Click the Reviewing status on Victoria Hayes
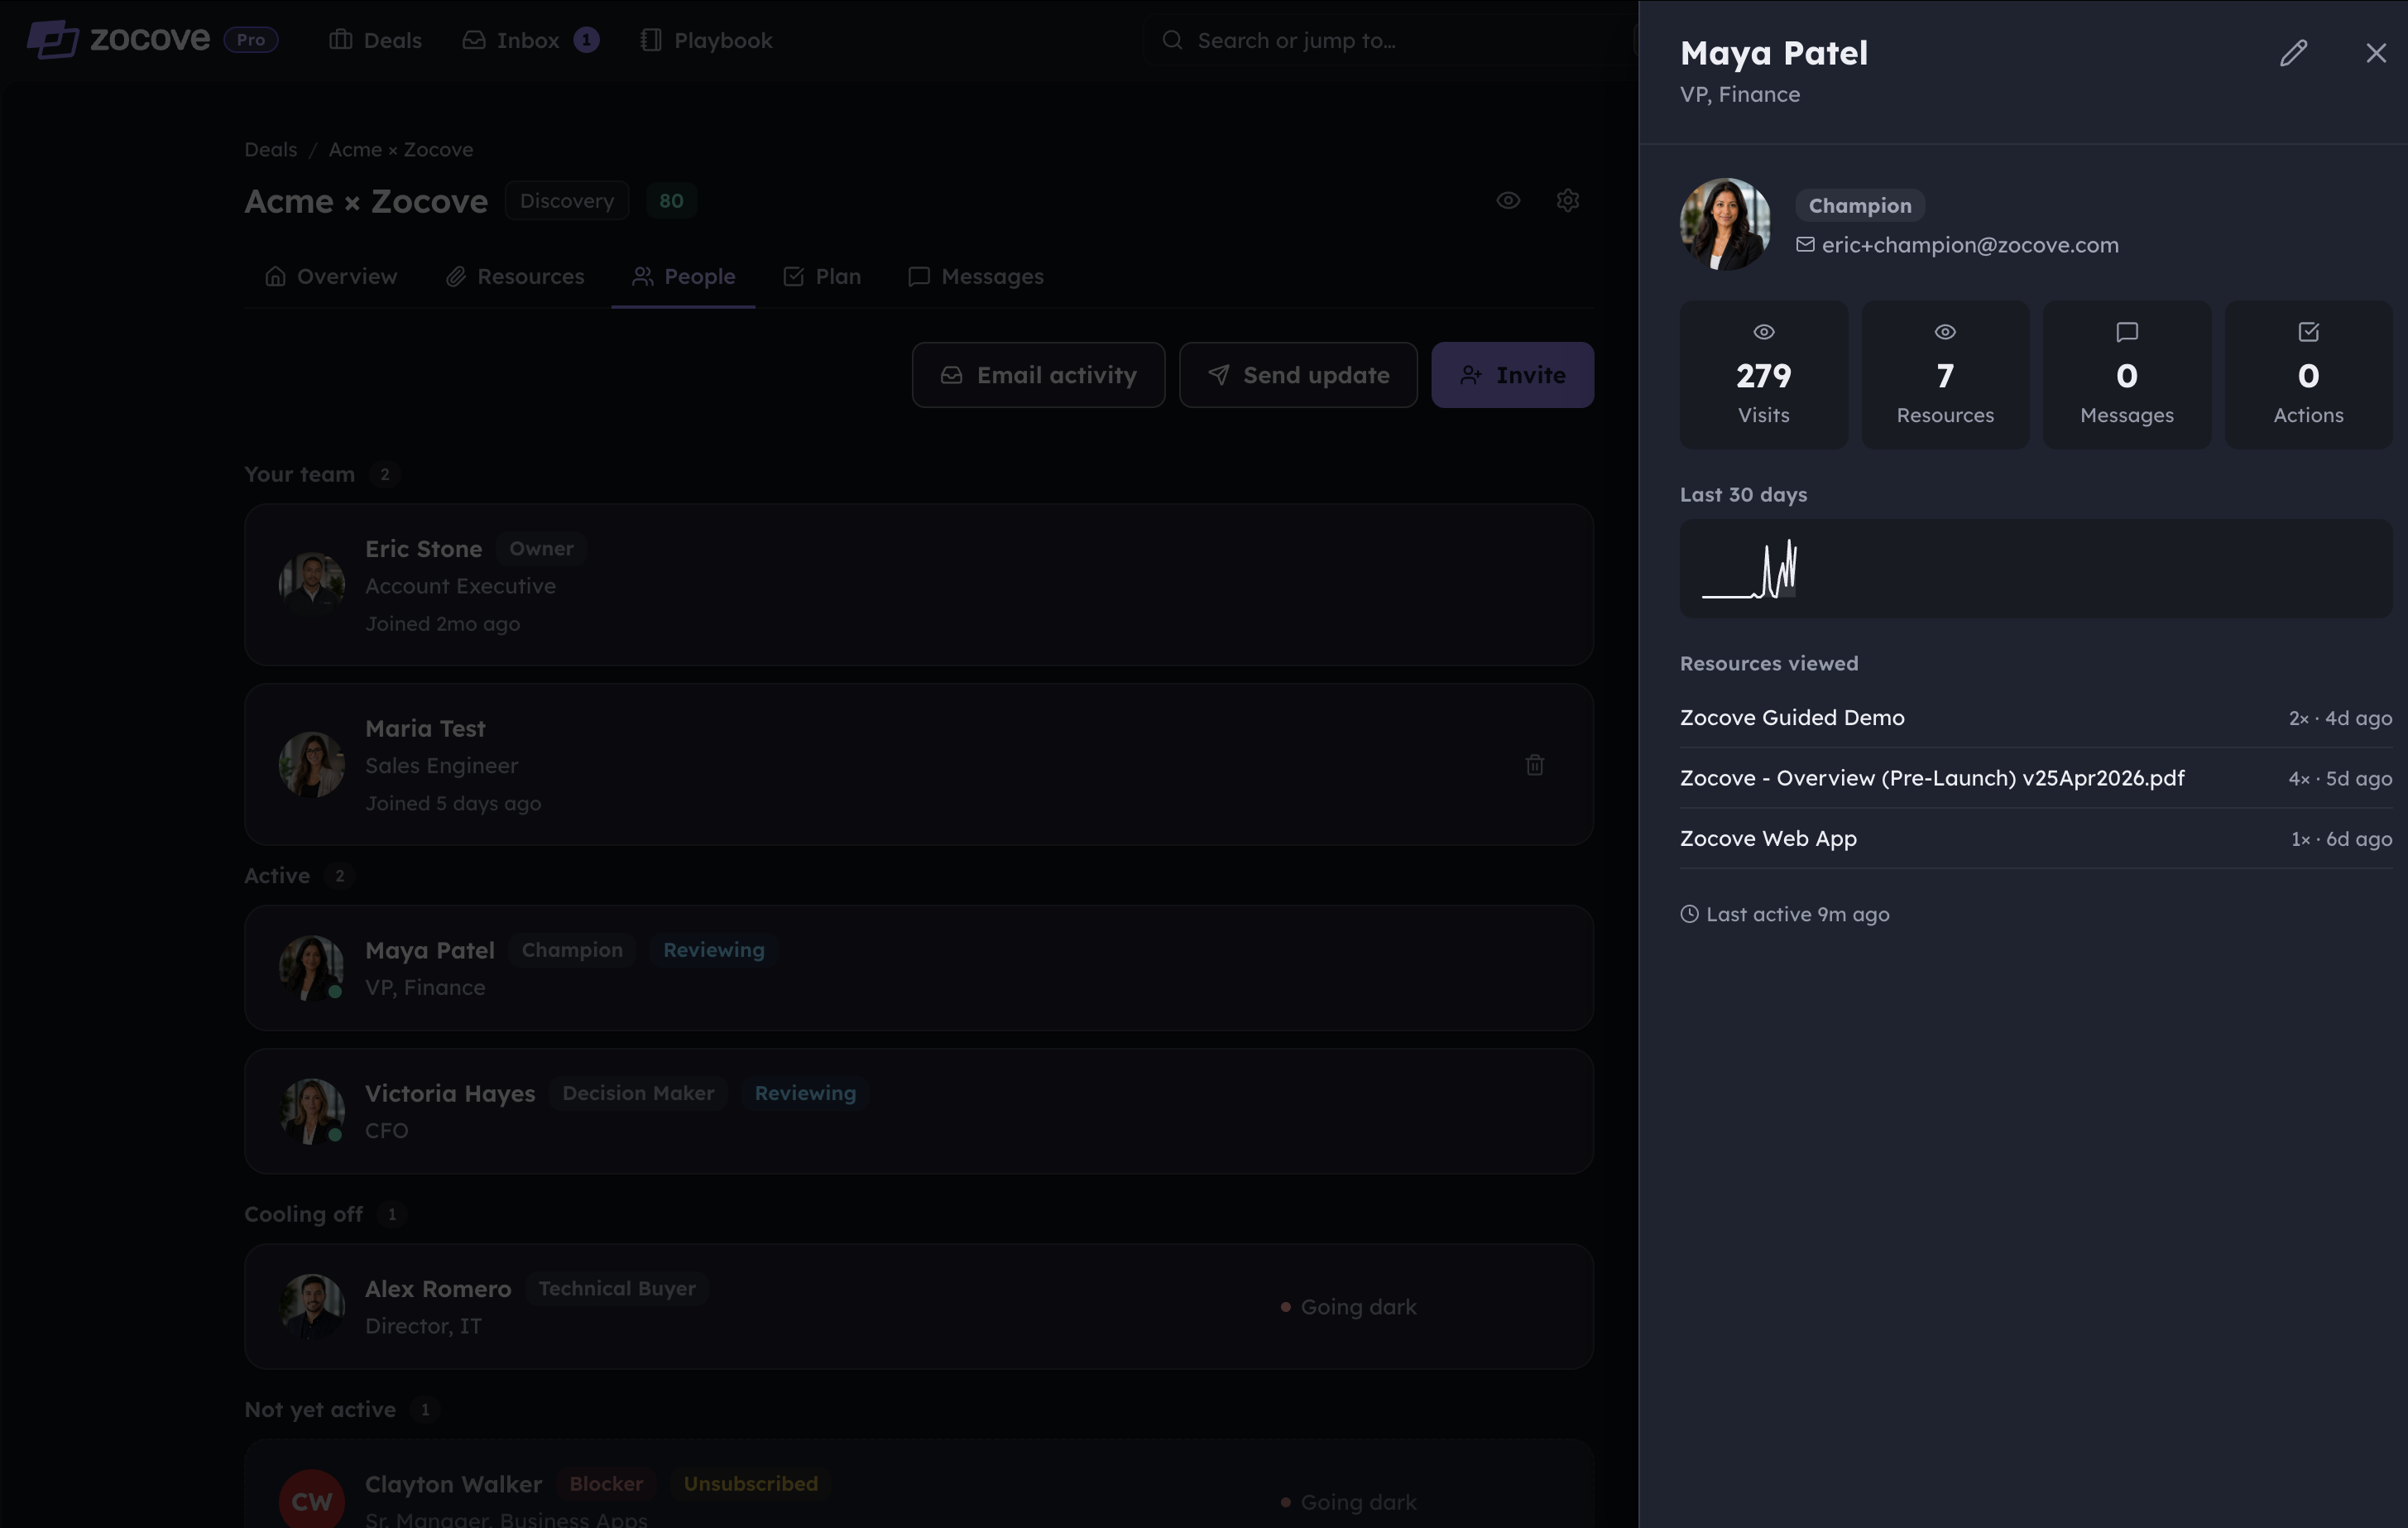This screenshot has height=1528, width=2408. click(805, 1093)
